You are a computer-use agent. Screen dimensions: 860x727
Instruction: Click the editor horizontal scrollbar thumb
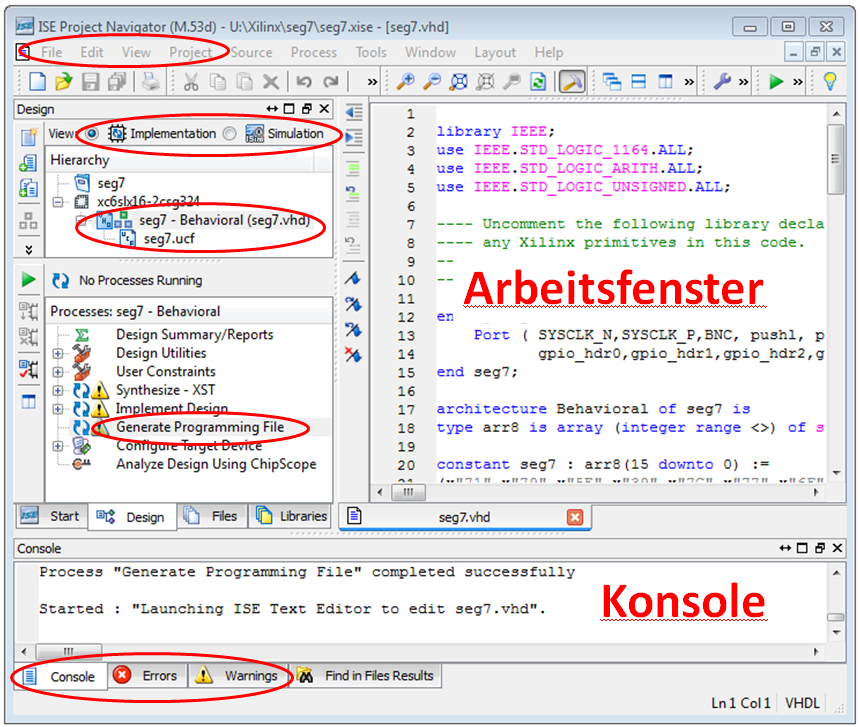click(408, 492)
